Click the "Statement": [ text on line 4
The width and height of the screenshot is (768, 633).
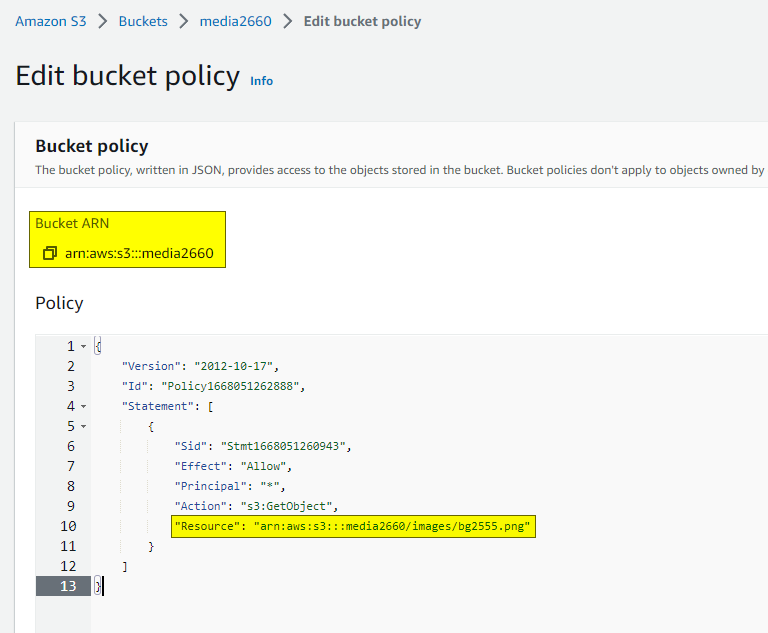tap(168, 407)
